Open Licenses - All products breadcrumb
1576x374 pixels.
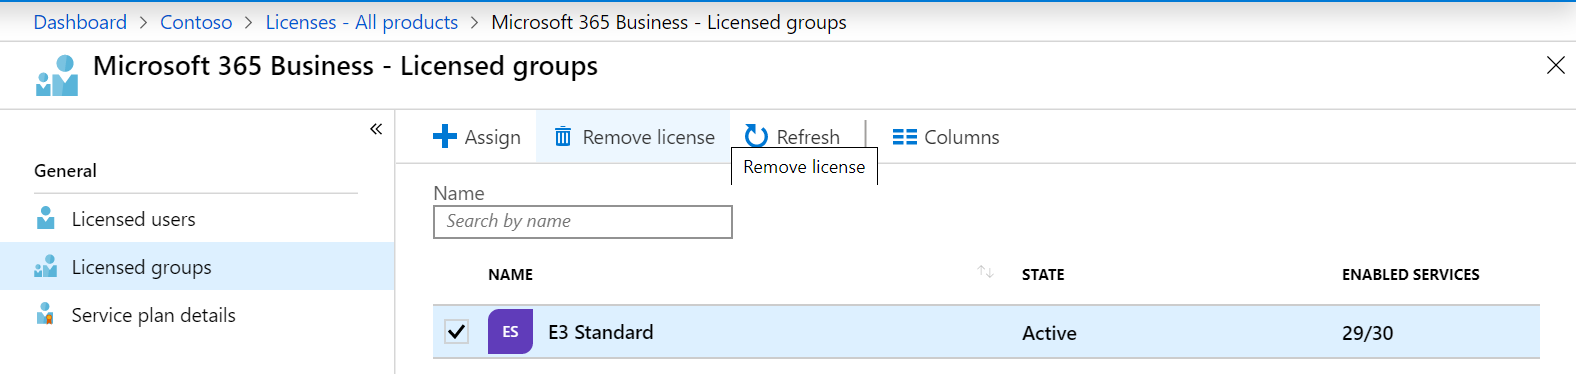[362, 22]
